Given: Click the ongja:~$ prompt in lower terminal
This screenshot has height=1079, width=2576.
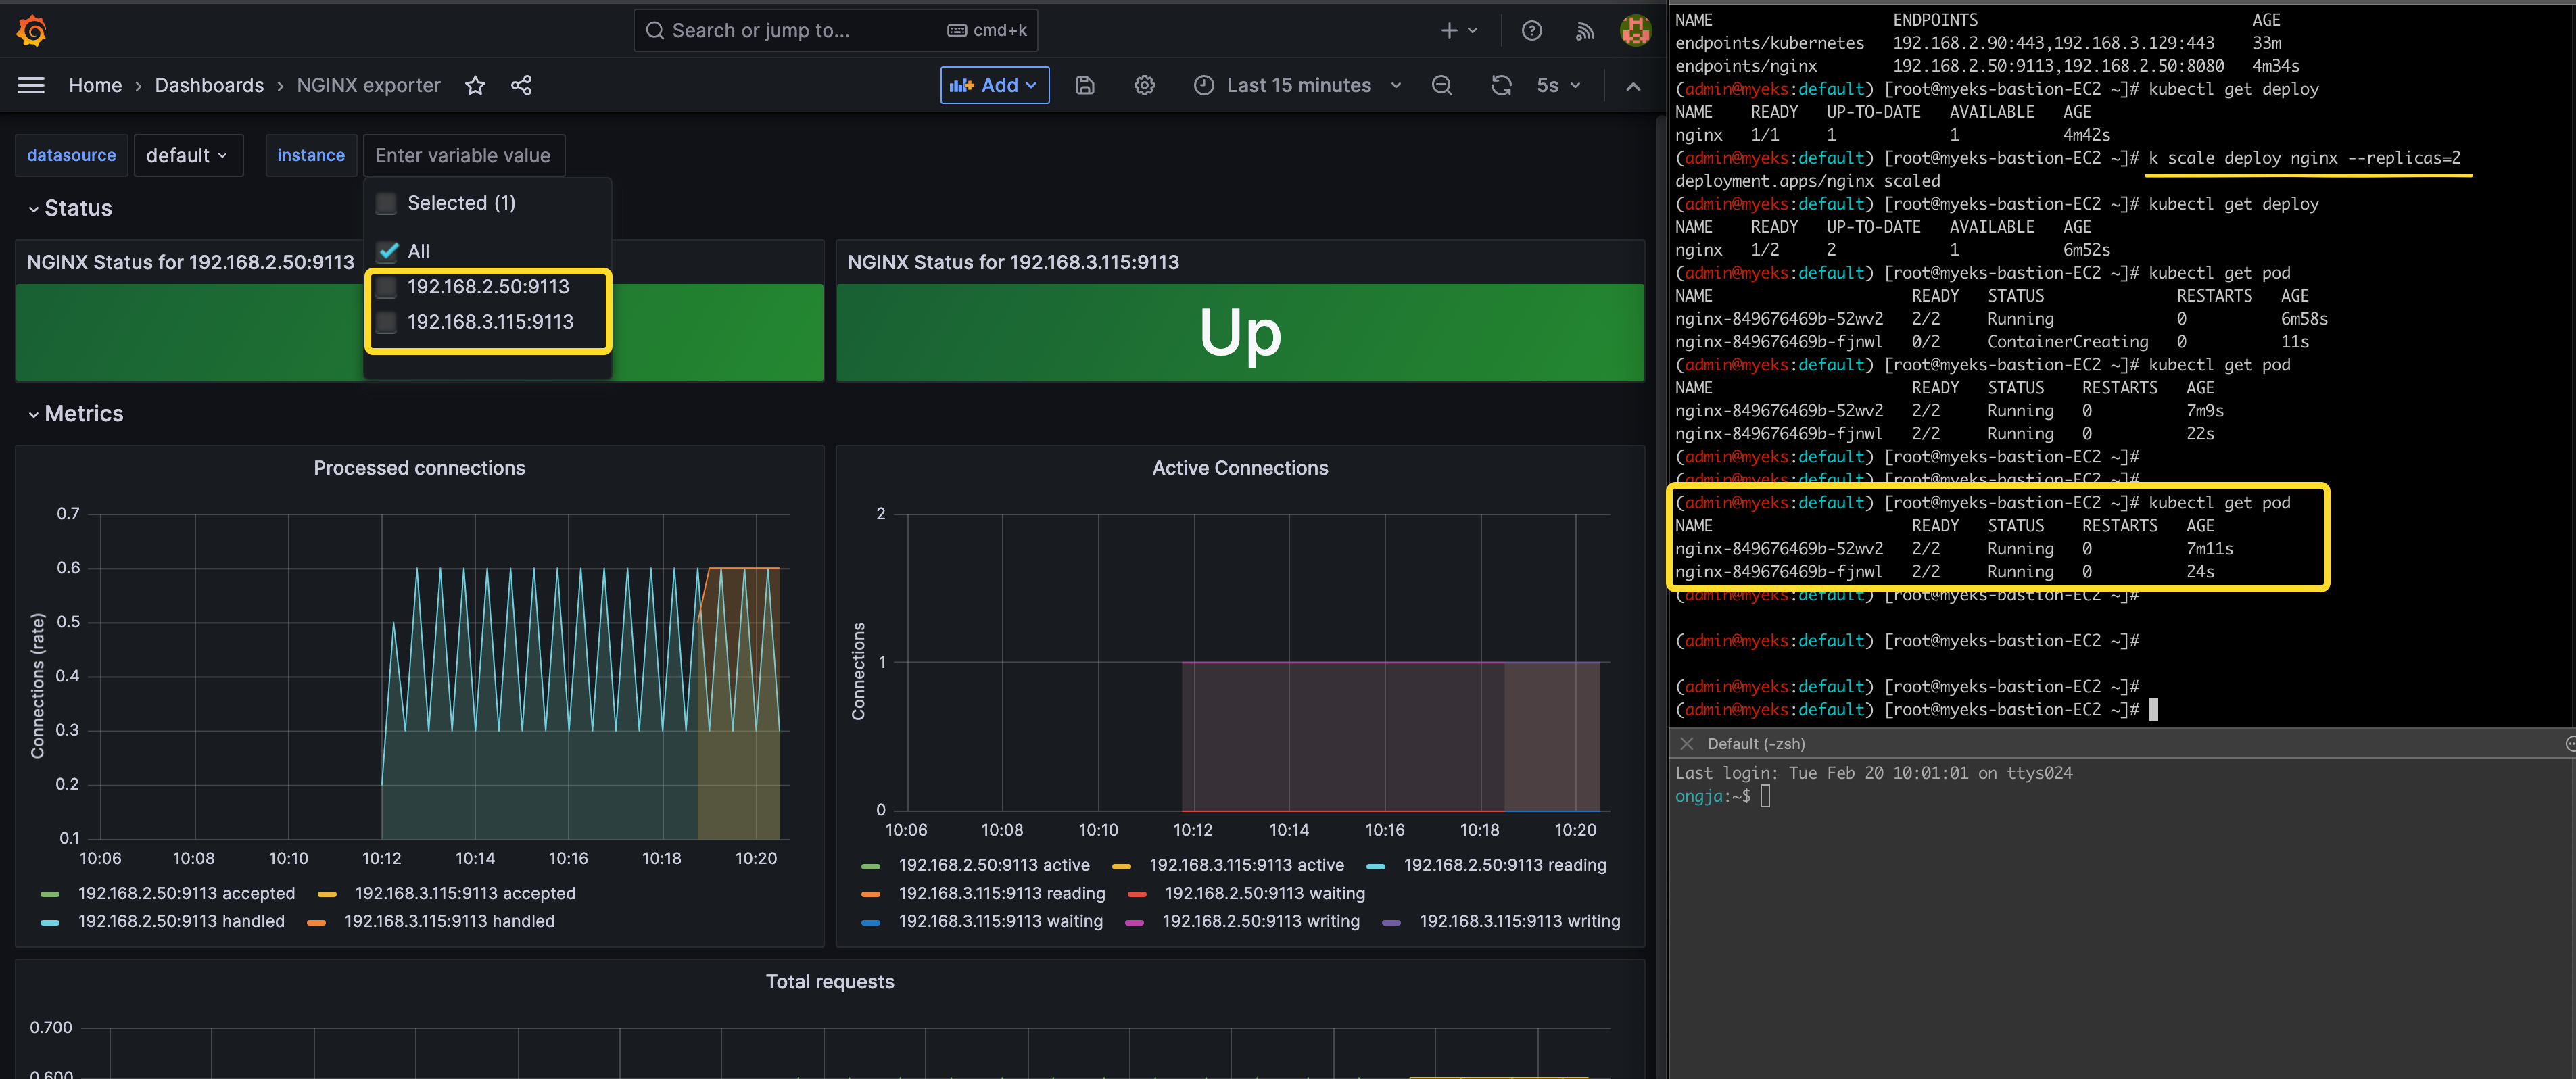Looking at the screenshot, I should pos(1712,797).
